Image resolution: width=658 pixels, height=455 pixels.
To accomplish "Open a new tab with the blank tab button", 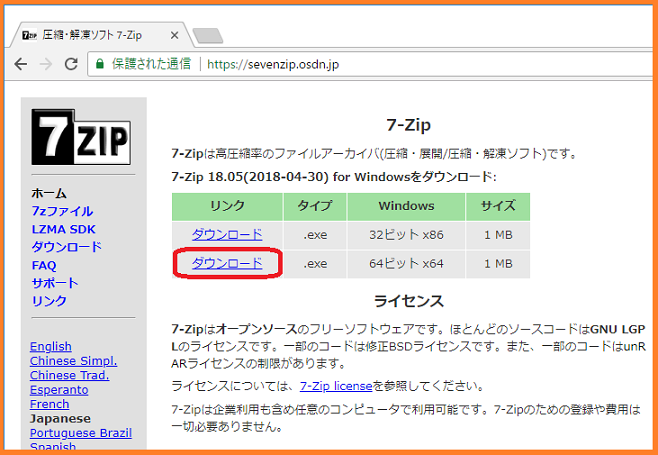I will point(208,36).
